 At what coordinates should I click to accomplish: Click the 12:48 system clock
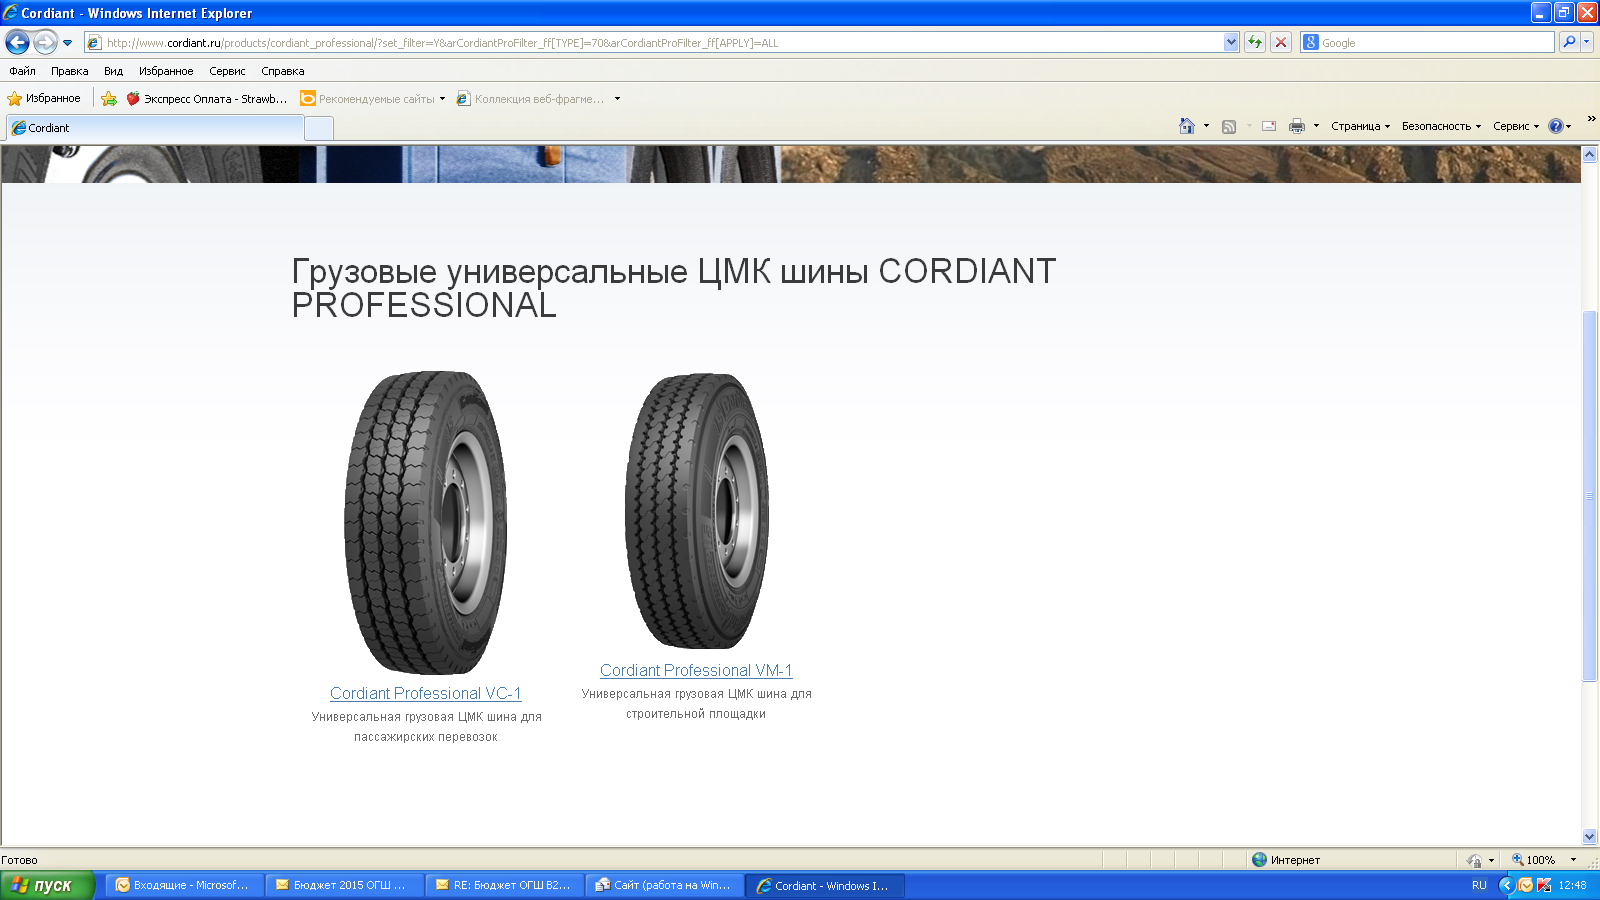(1572, 885)
